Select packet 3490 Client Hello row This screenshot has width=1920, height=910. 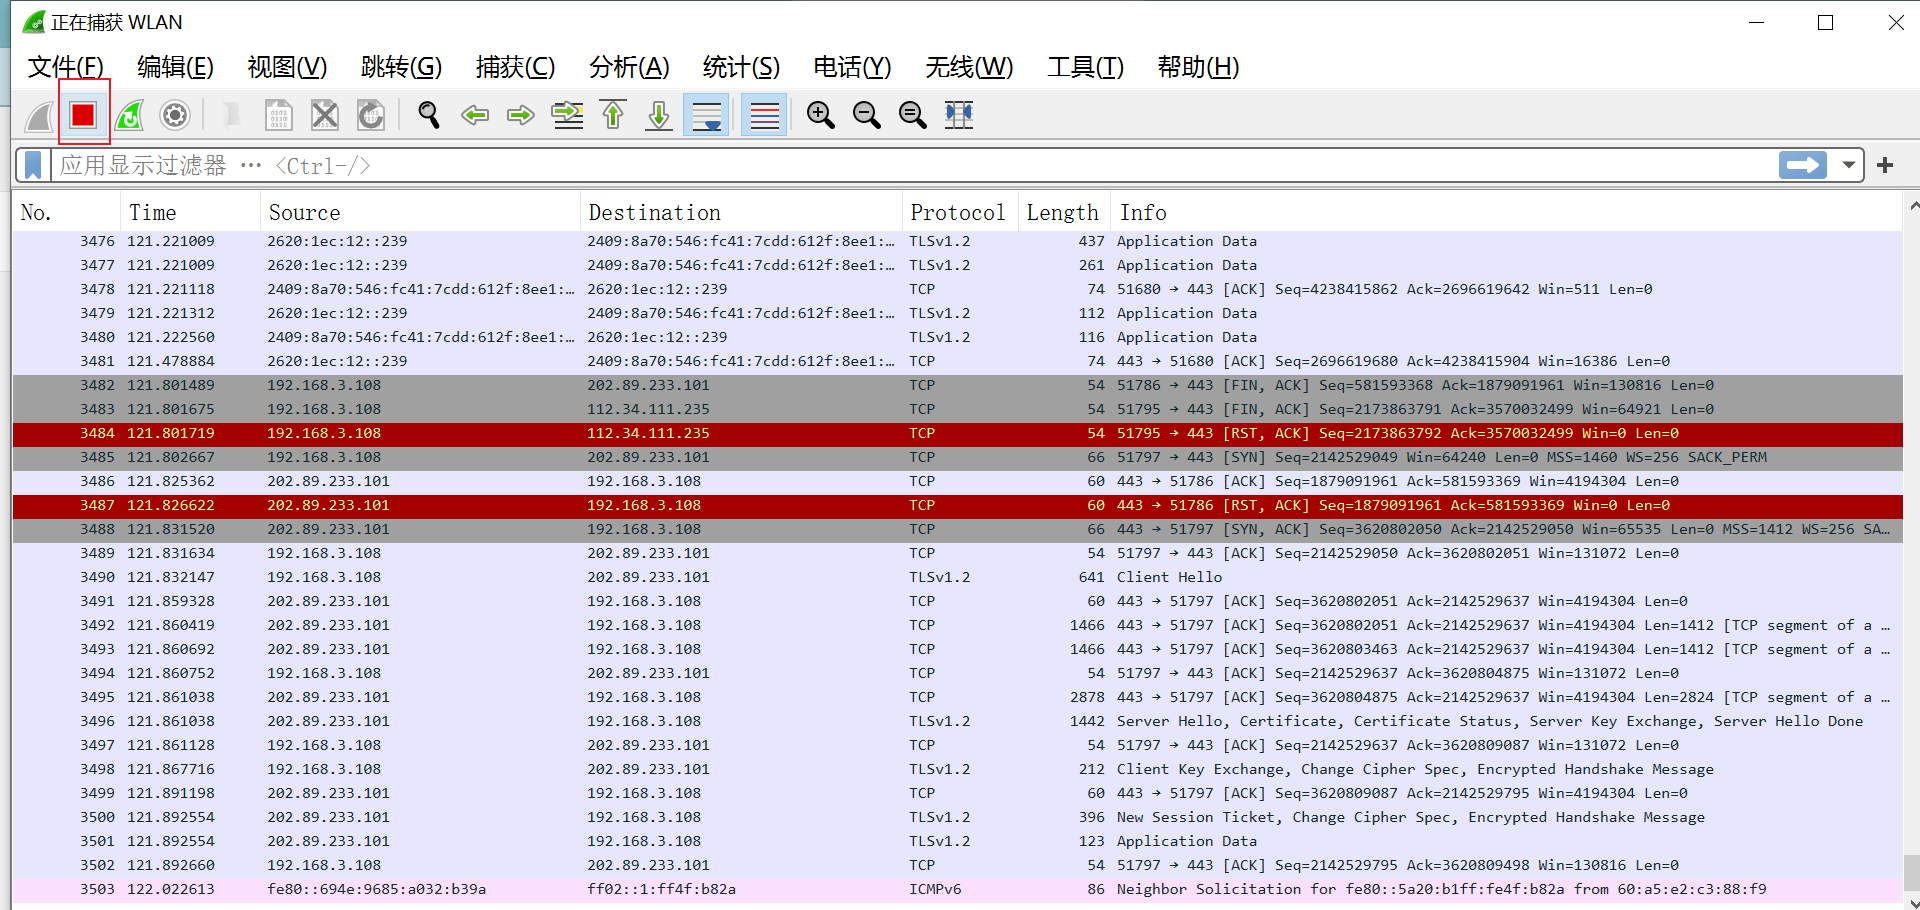(957, 577)
